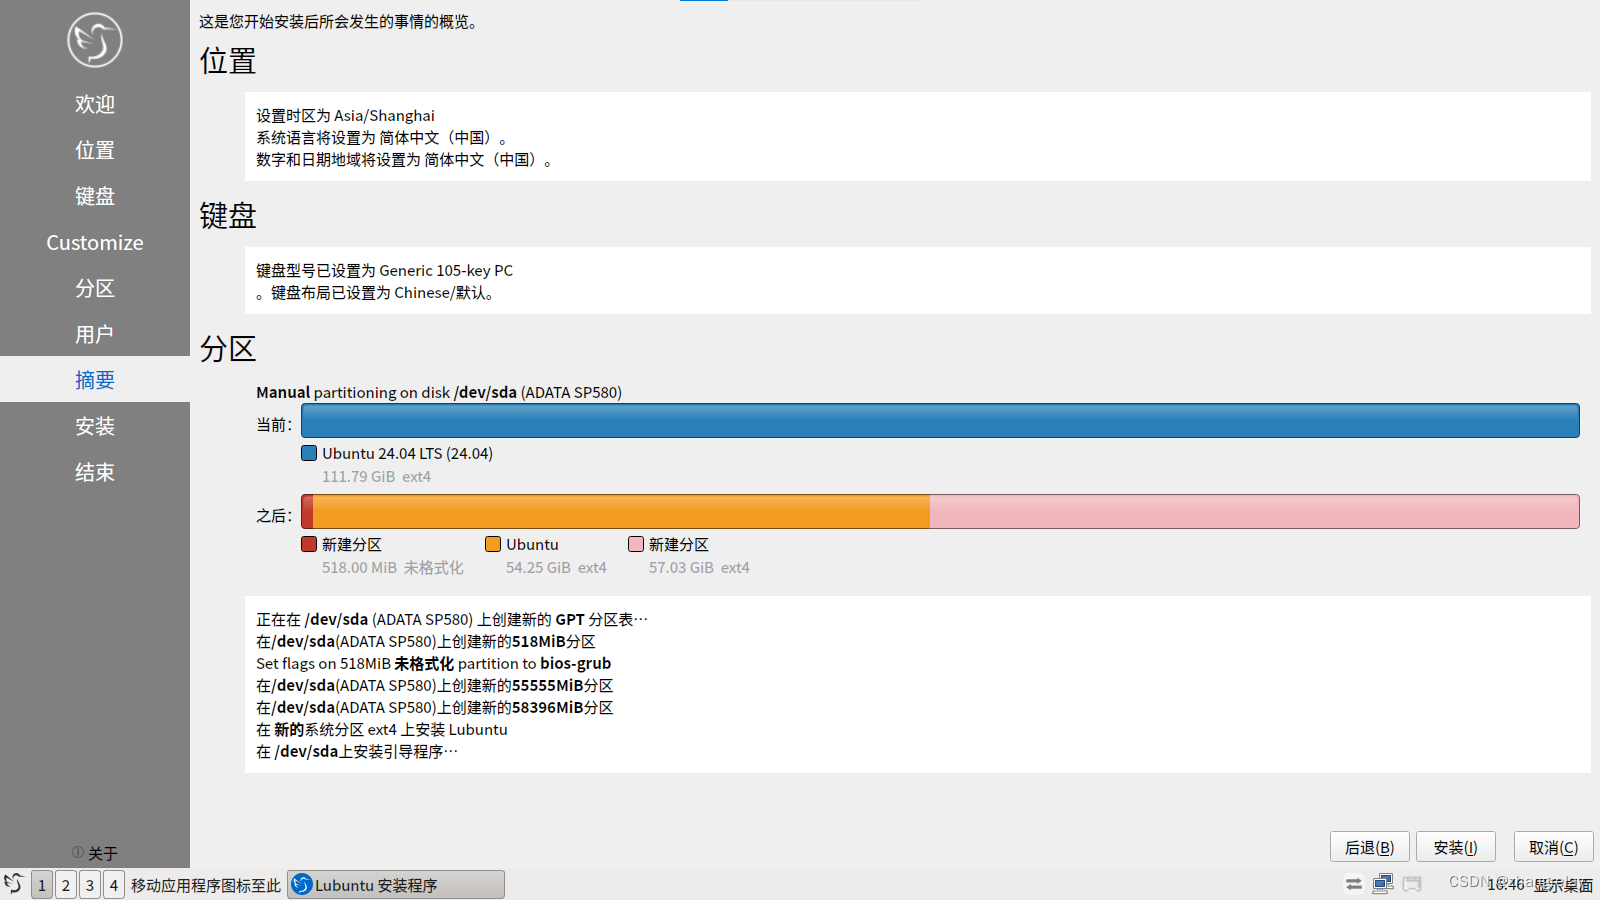Click the red segment of the after bar
1600x900 pixels.
(x=307, y=511)
